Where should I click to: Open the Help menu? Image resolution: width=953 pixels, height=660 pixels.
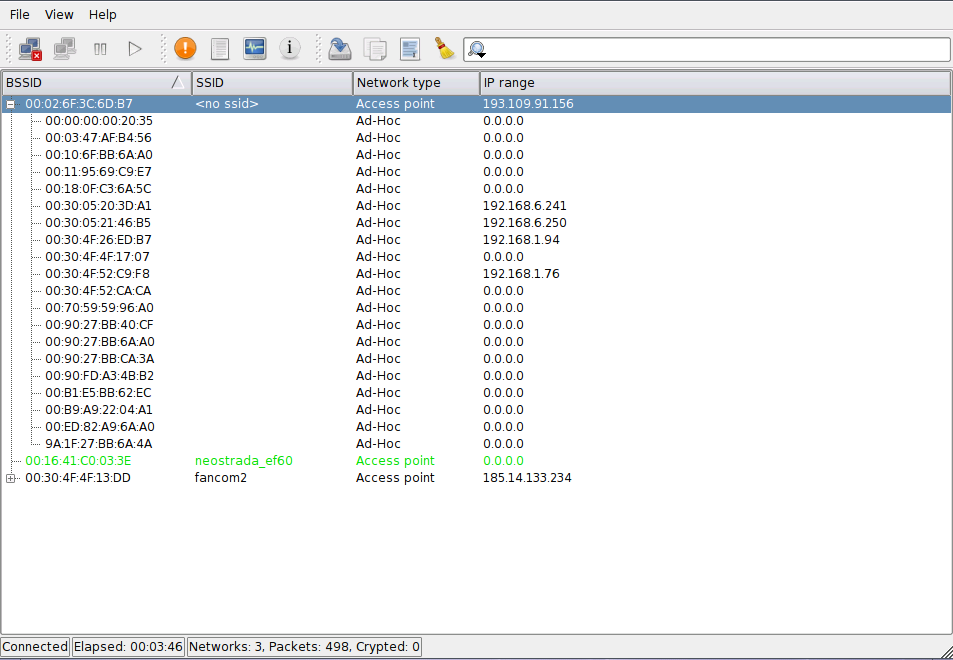pyautogui.click(x=103, y=15)
